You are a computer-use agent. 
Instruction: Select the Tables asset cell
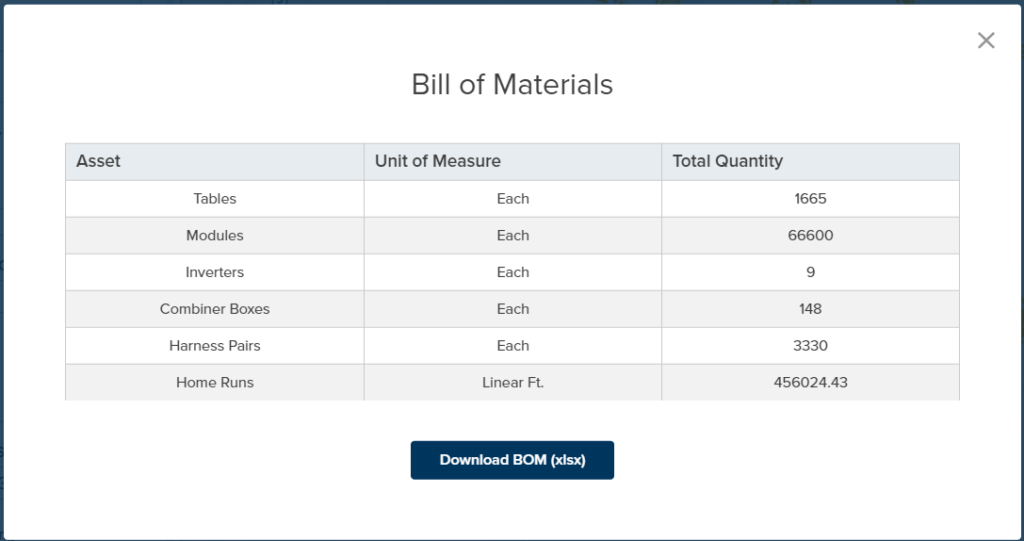point(215,199)
